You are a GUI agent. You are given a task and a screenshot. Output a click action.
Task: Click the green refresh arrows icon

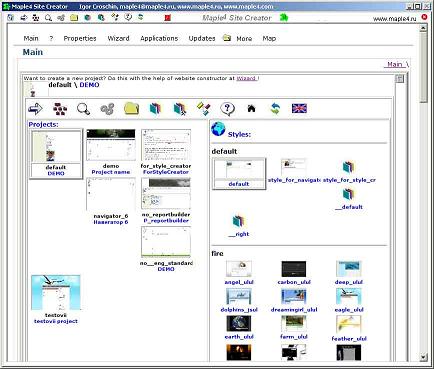[275, 108]
